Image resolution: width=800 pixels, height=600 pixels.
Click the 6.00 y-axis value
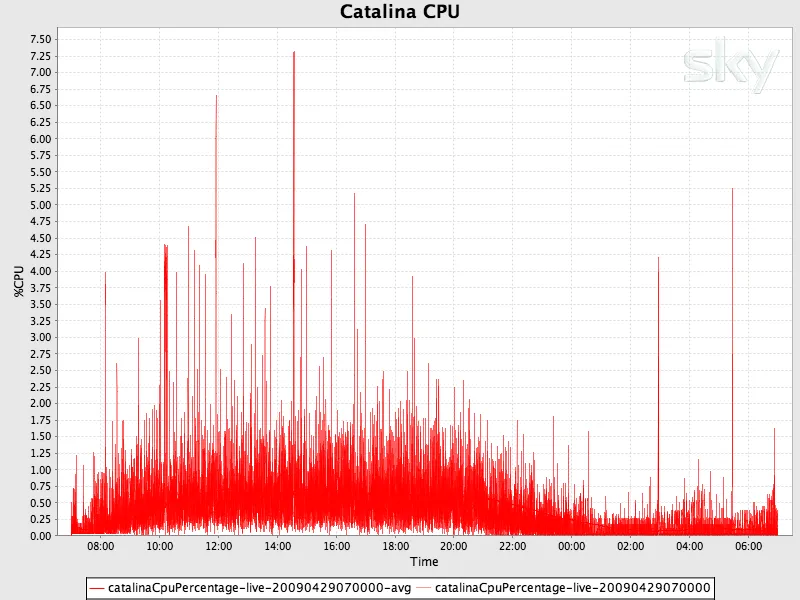coord(41,139)
